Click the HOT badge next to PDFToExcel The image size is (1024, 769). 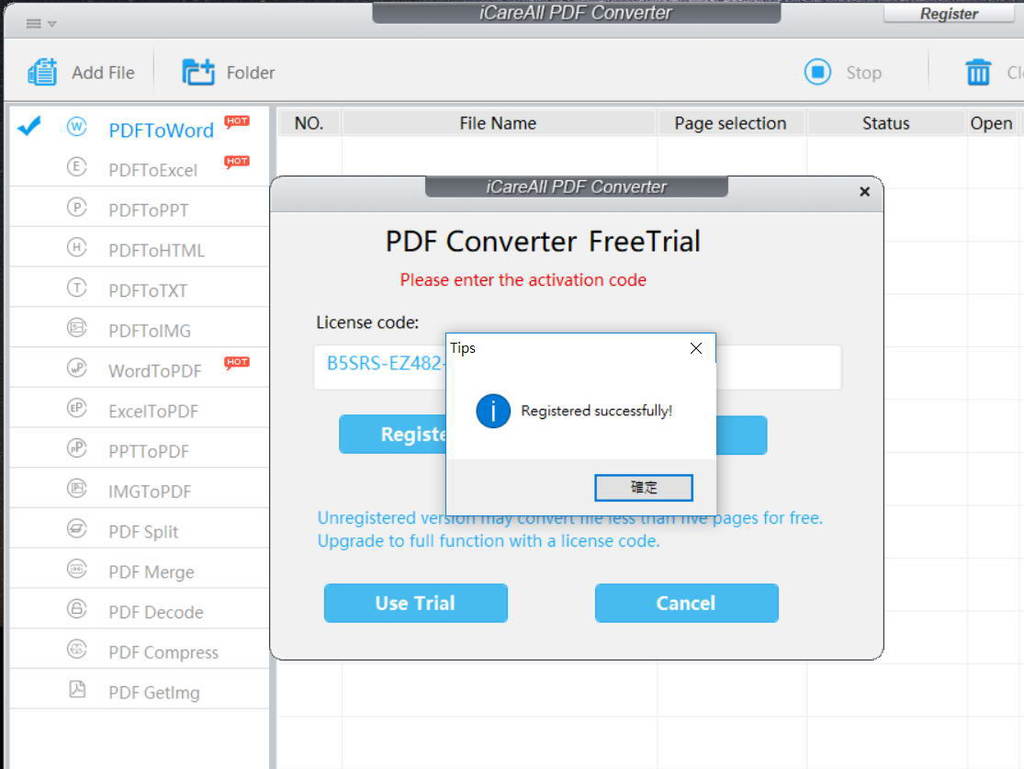click(x=237, y=161)
